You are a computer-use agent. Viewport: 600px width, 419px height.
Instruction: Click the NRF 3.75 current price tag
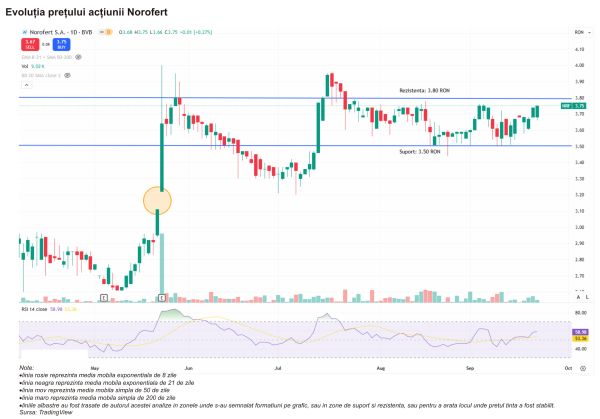[578, 105]
